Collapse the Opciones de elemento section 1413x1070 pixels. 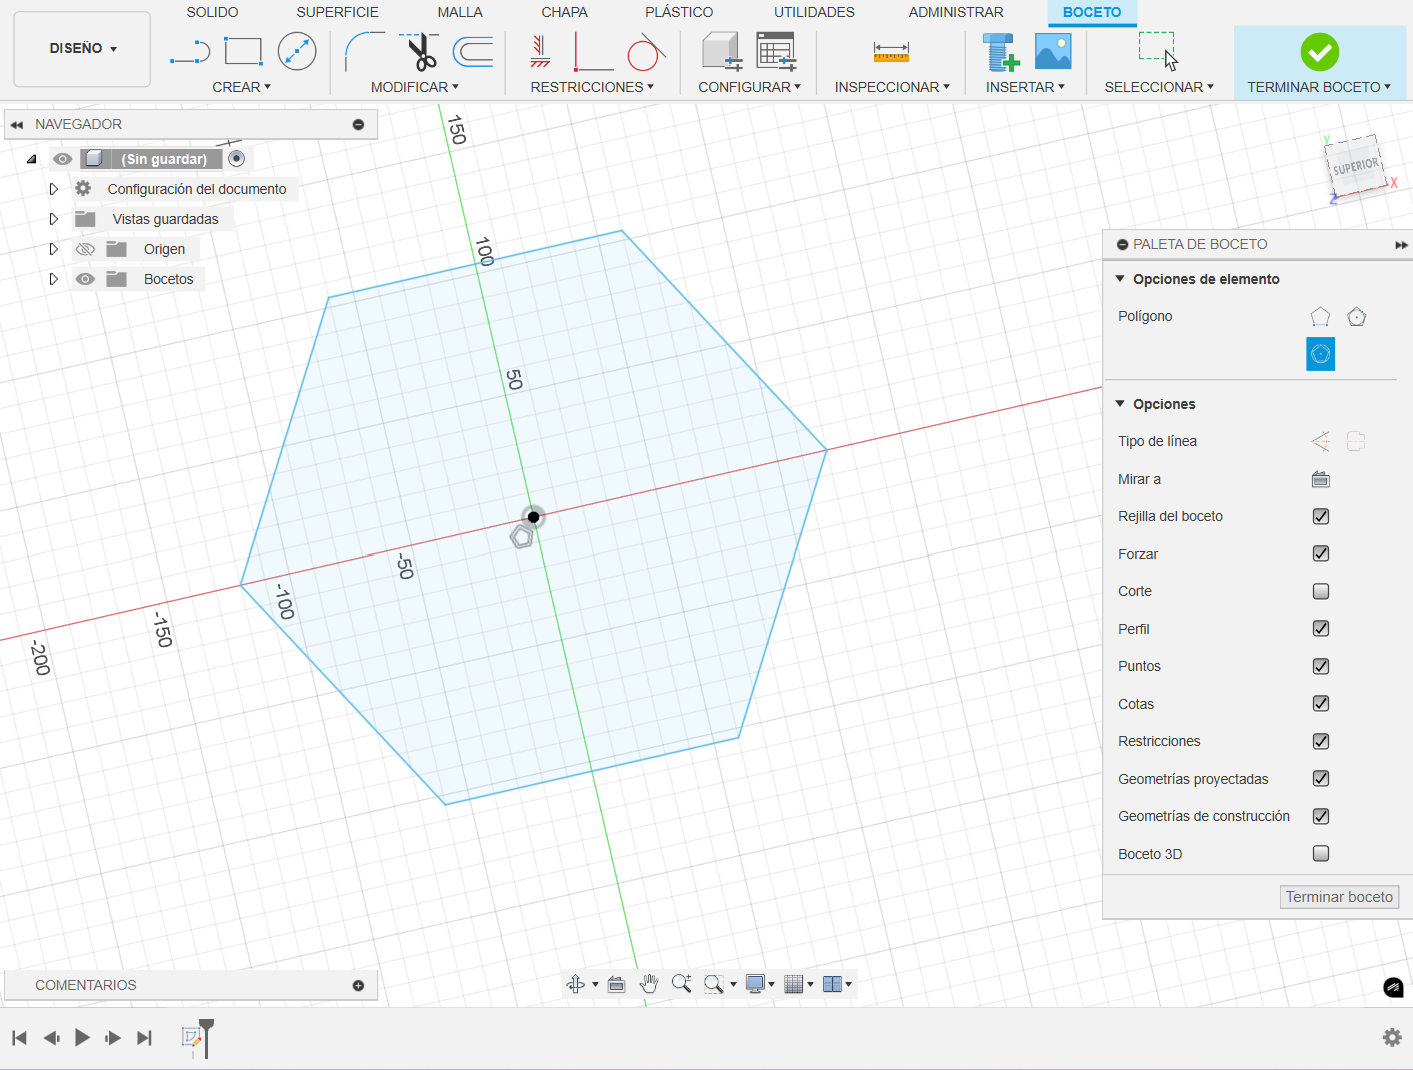click(x=1120, y=279)
